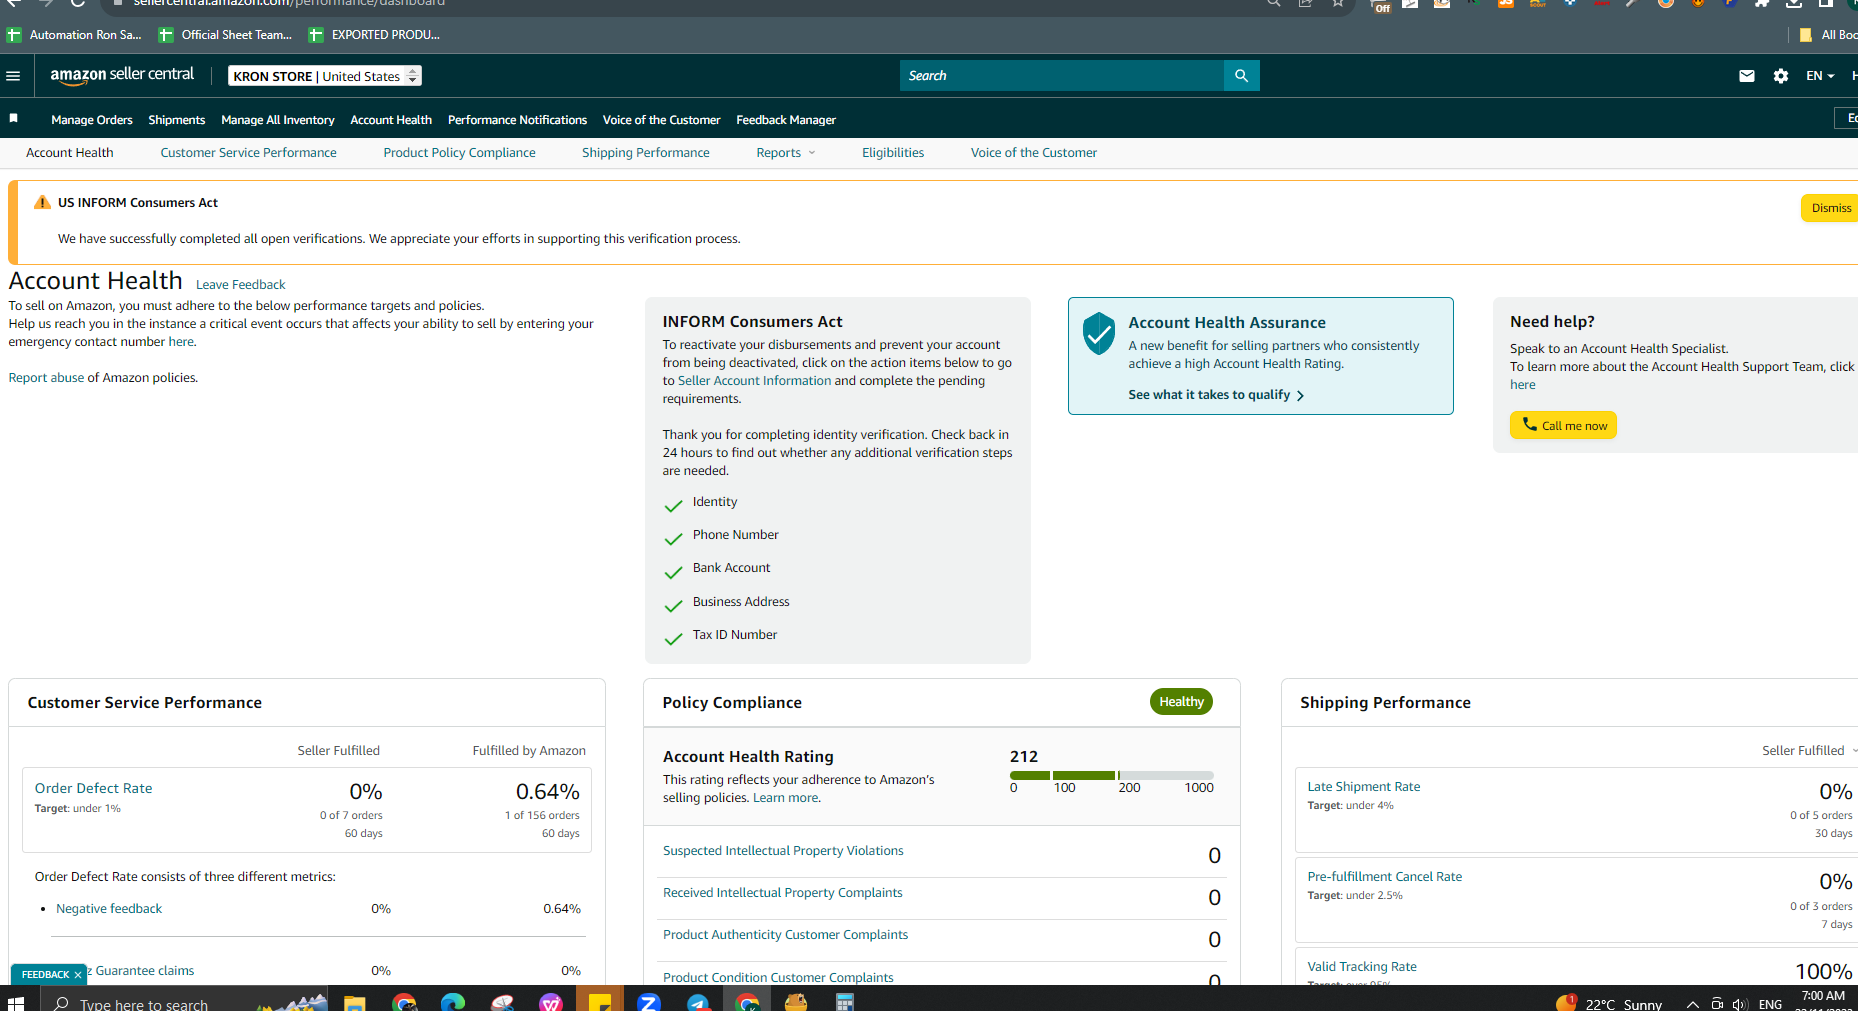Open the Official Sheet Team... bookmark

point(226,35)
